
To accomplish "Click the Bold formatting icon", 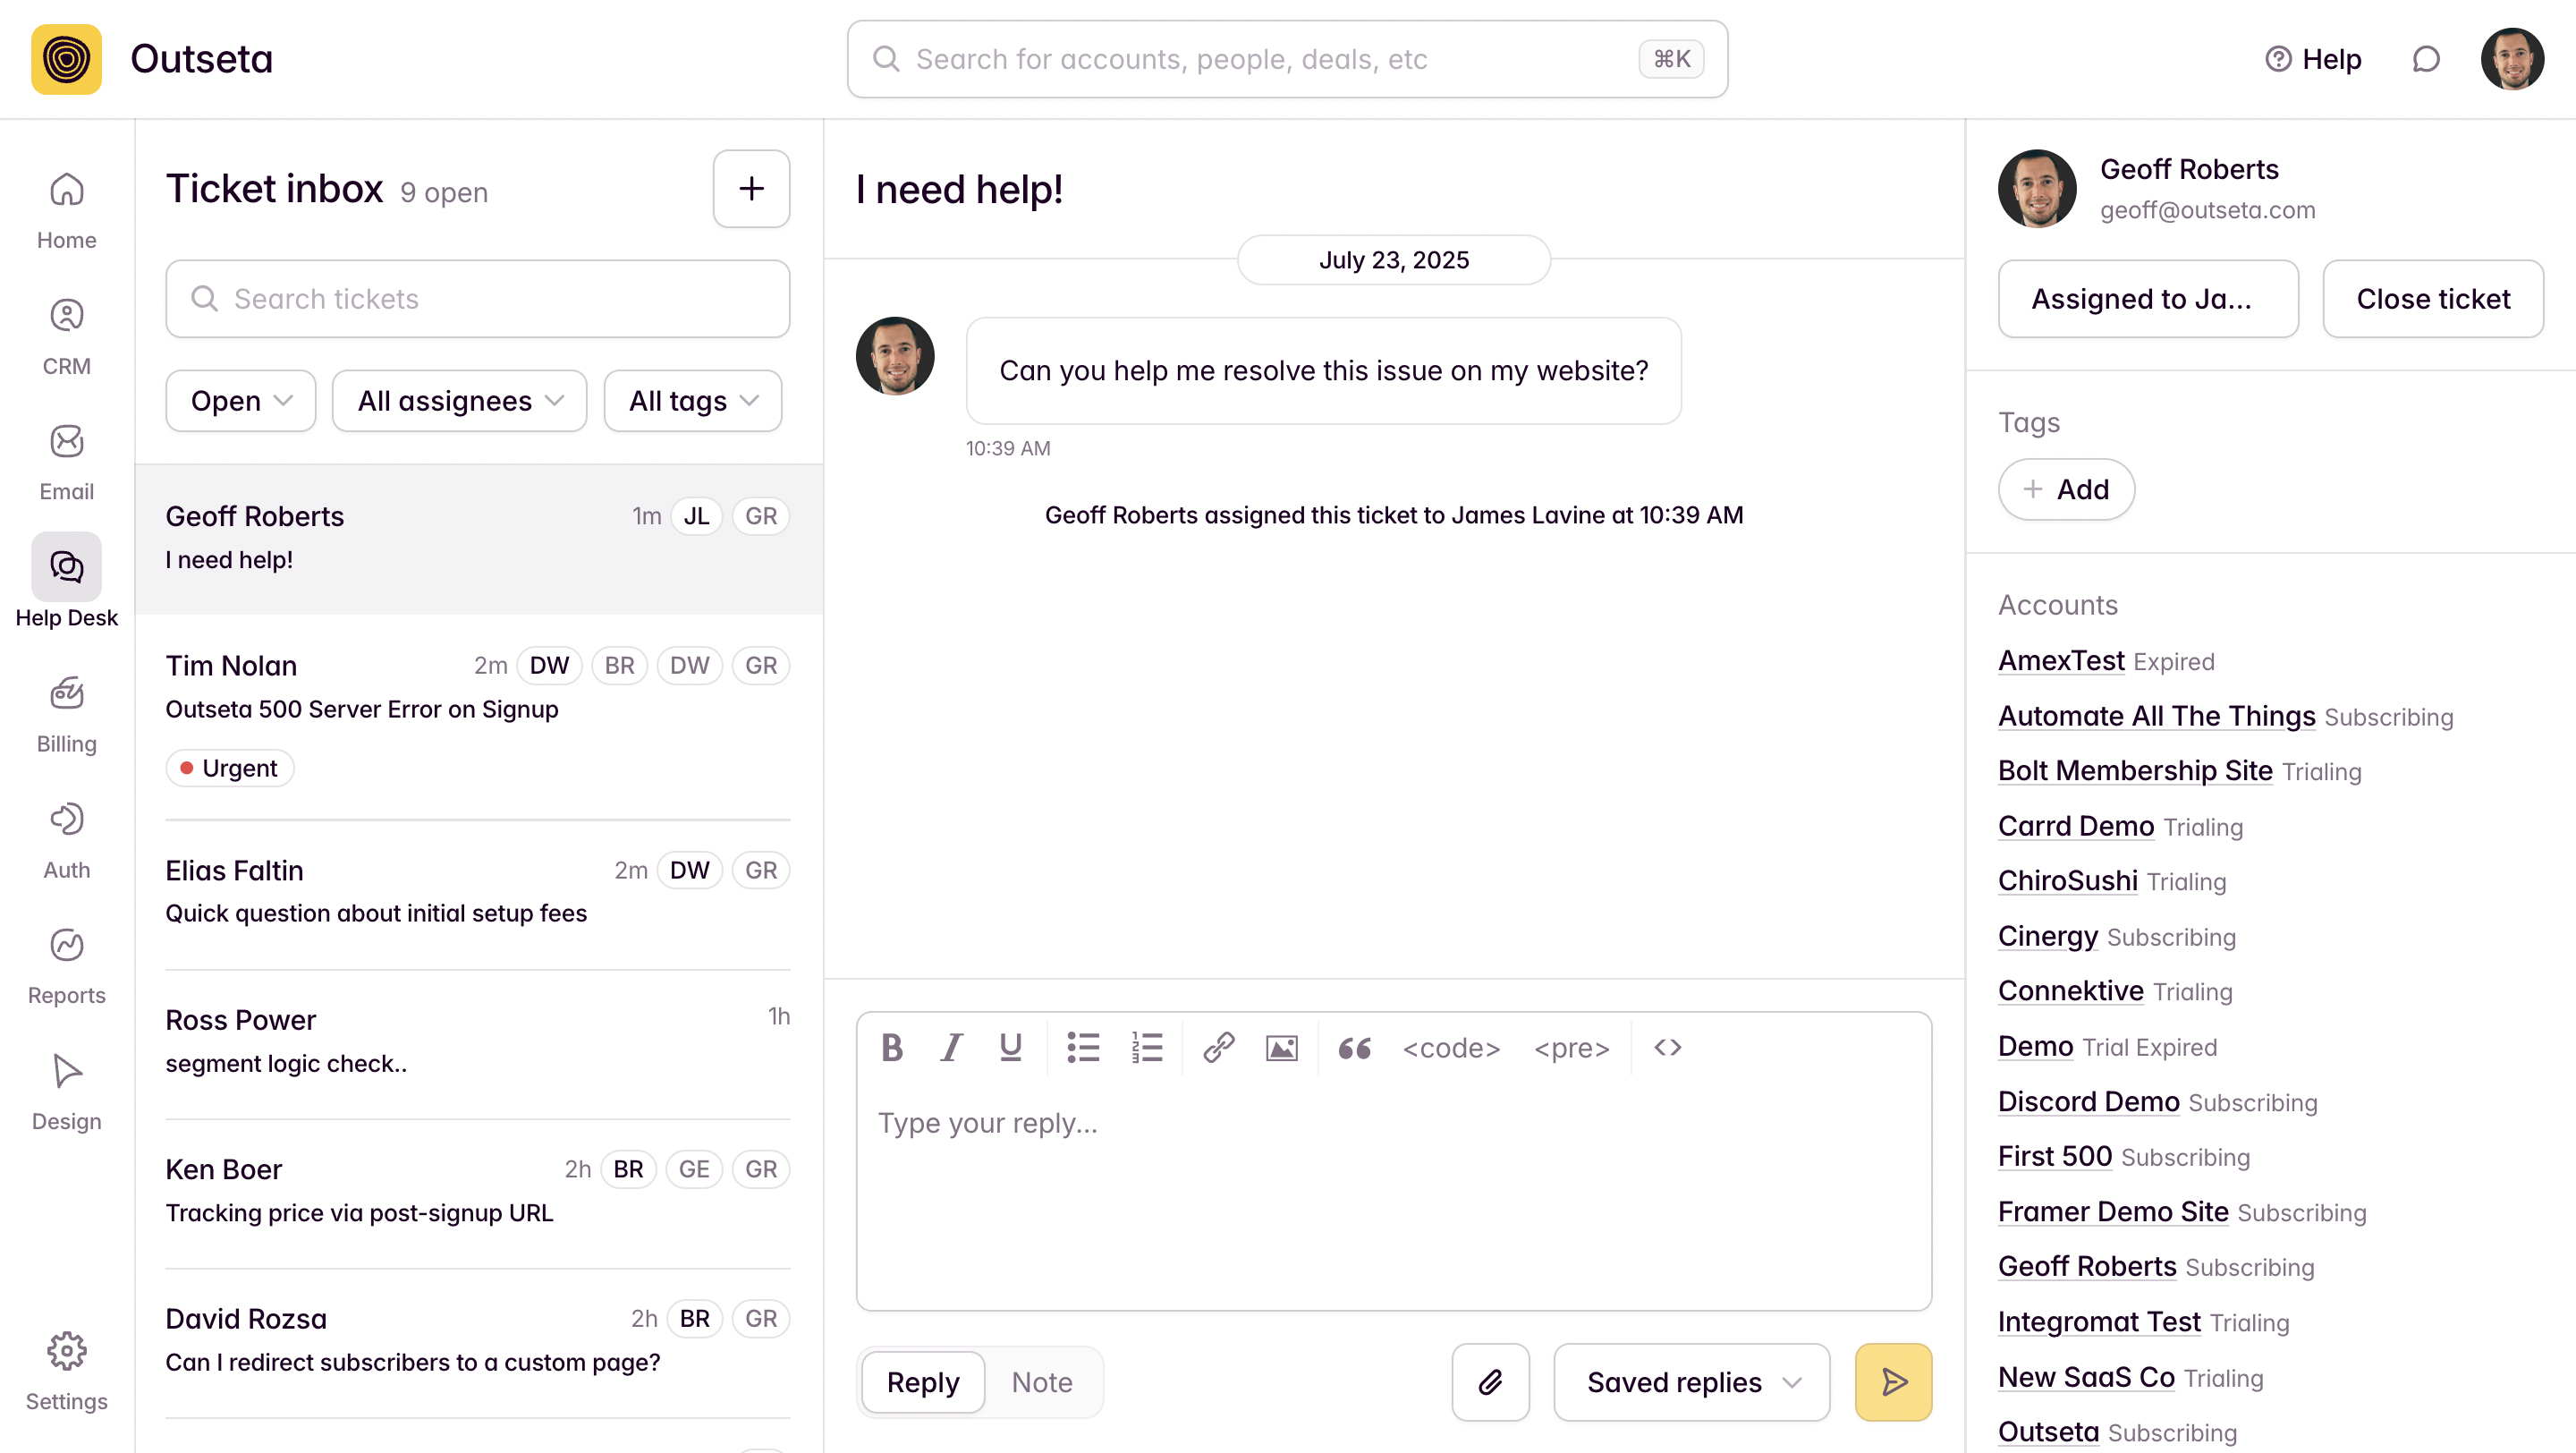I will coord(892,1047).
